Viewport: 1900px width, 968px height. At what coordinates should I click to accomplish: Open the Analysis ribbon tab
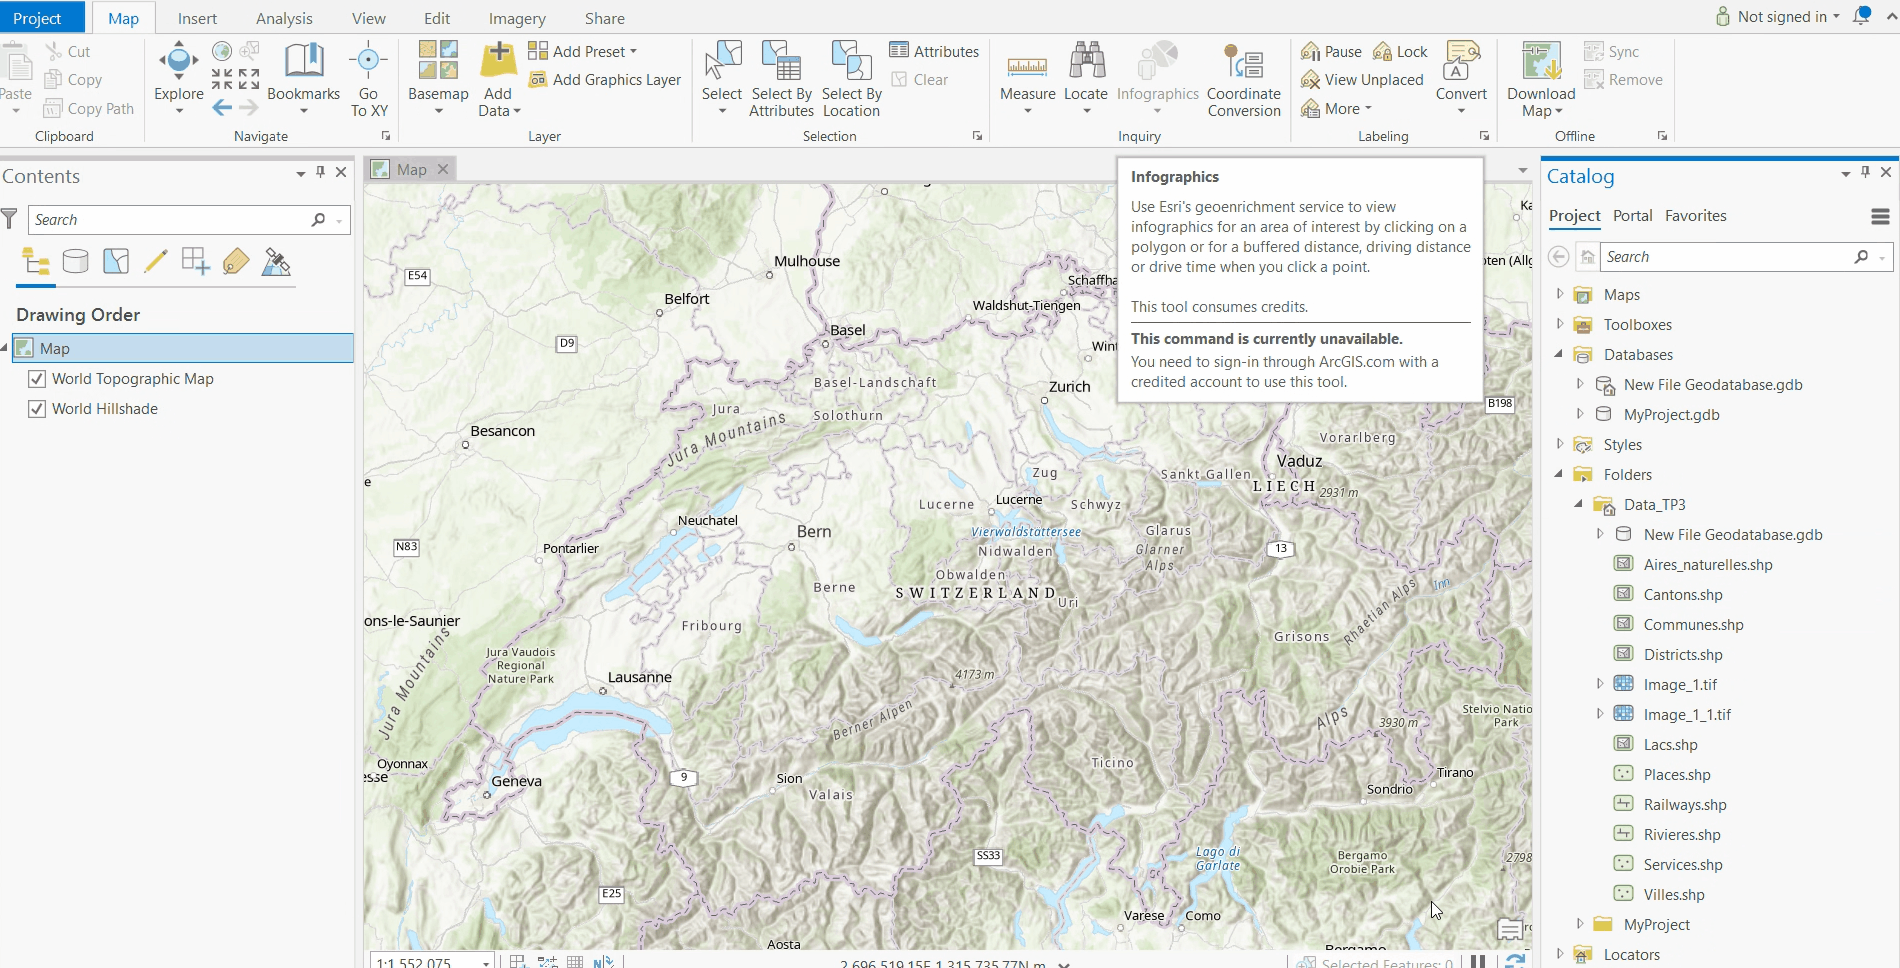point(284,18)
